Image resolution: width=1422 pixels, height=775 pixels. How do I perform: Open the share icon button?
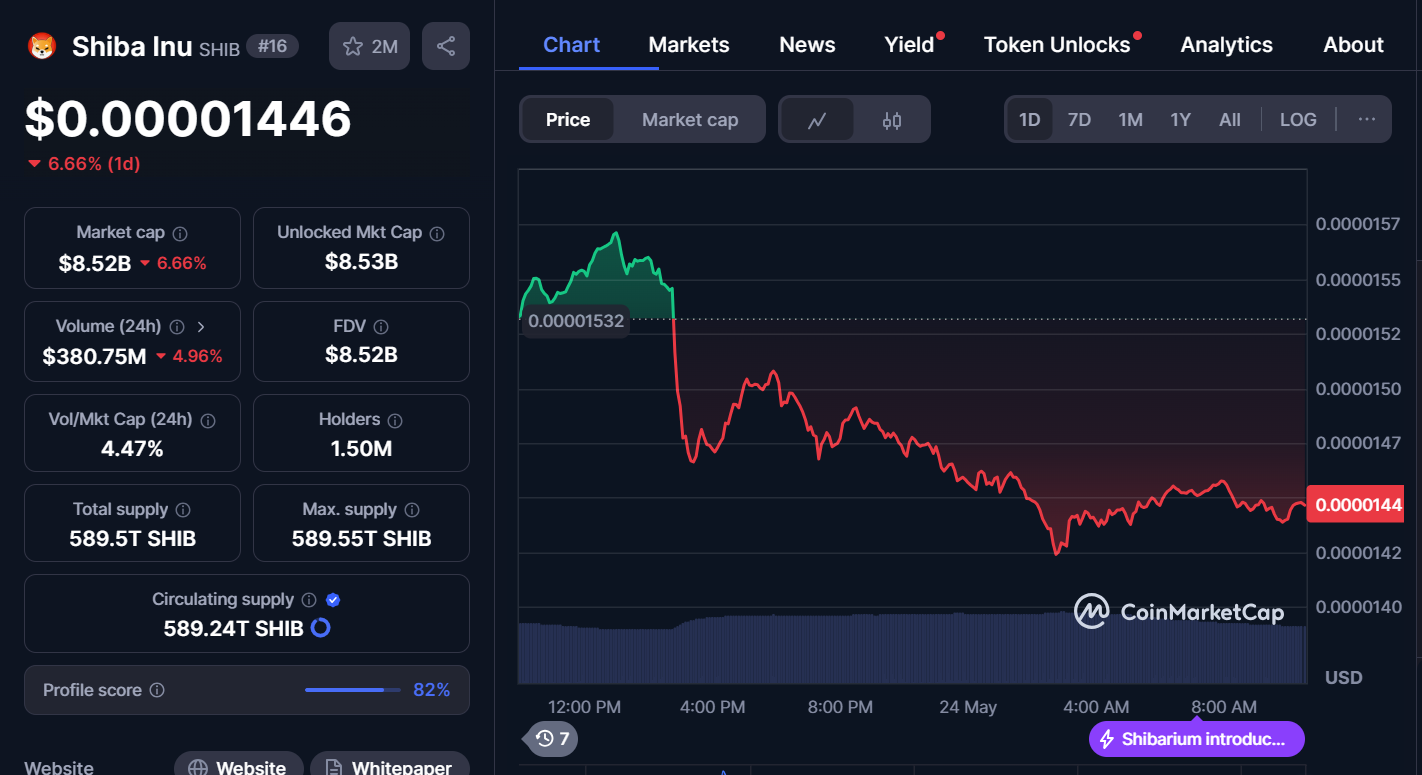pos(446,46)
